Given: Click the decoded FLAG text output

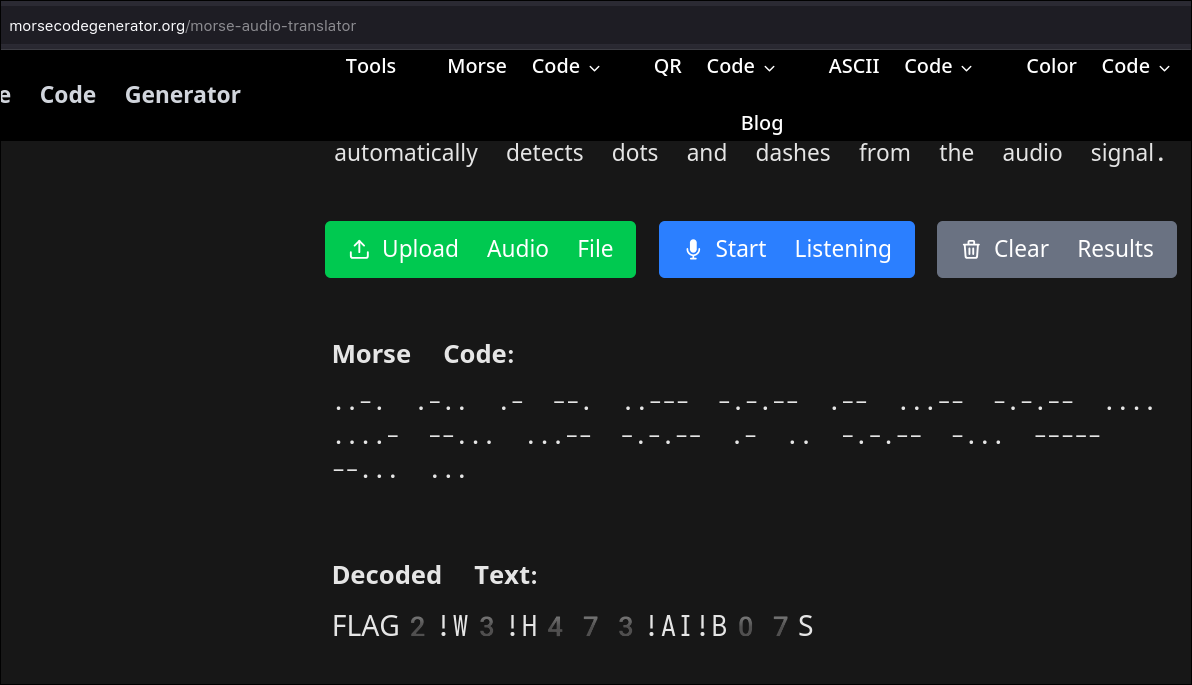Looking at the screenshot, I should [x=572, y=627].
